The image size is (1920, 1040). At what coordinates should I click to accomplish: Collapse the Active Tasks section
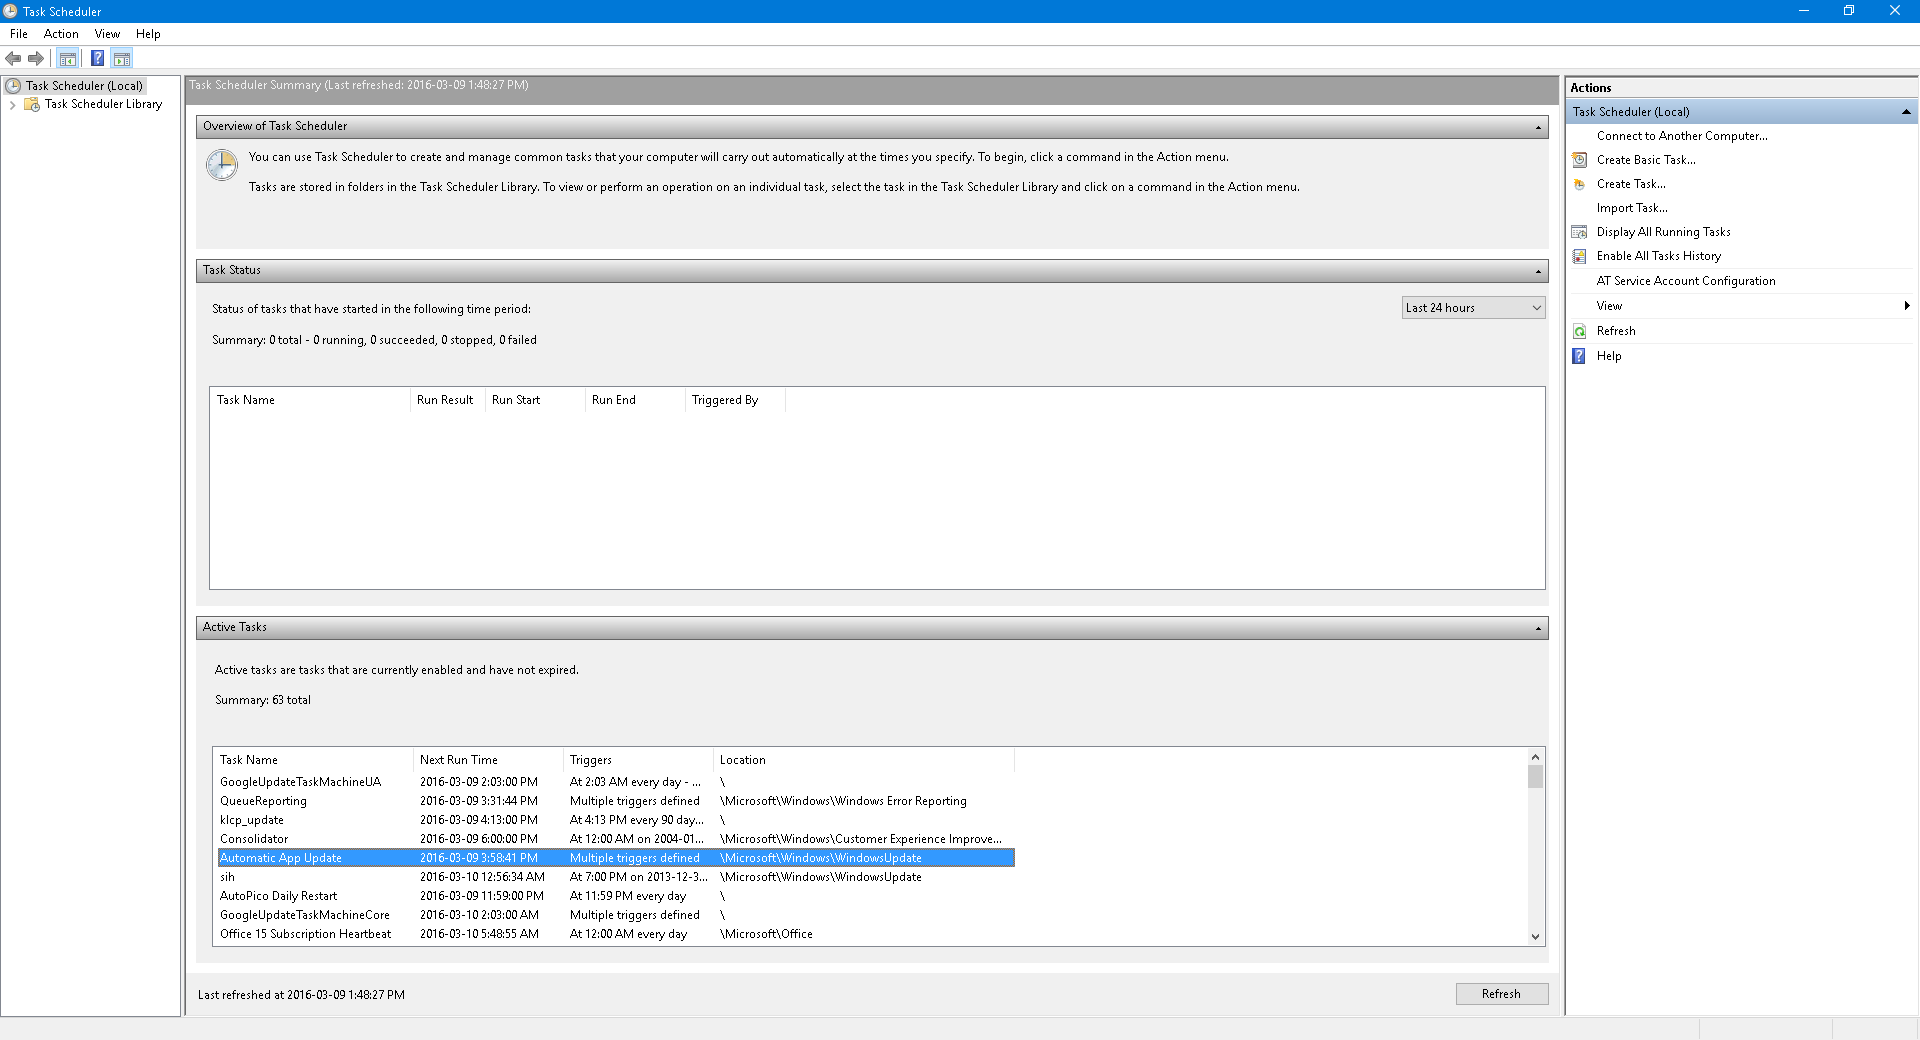(1538, 628)
